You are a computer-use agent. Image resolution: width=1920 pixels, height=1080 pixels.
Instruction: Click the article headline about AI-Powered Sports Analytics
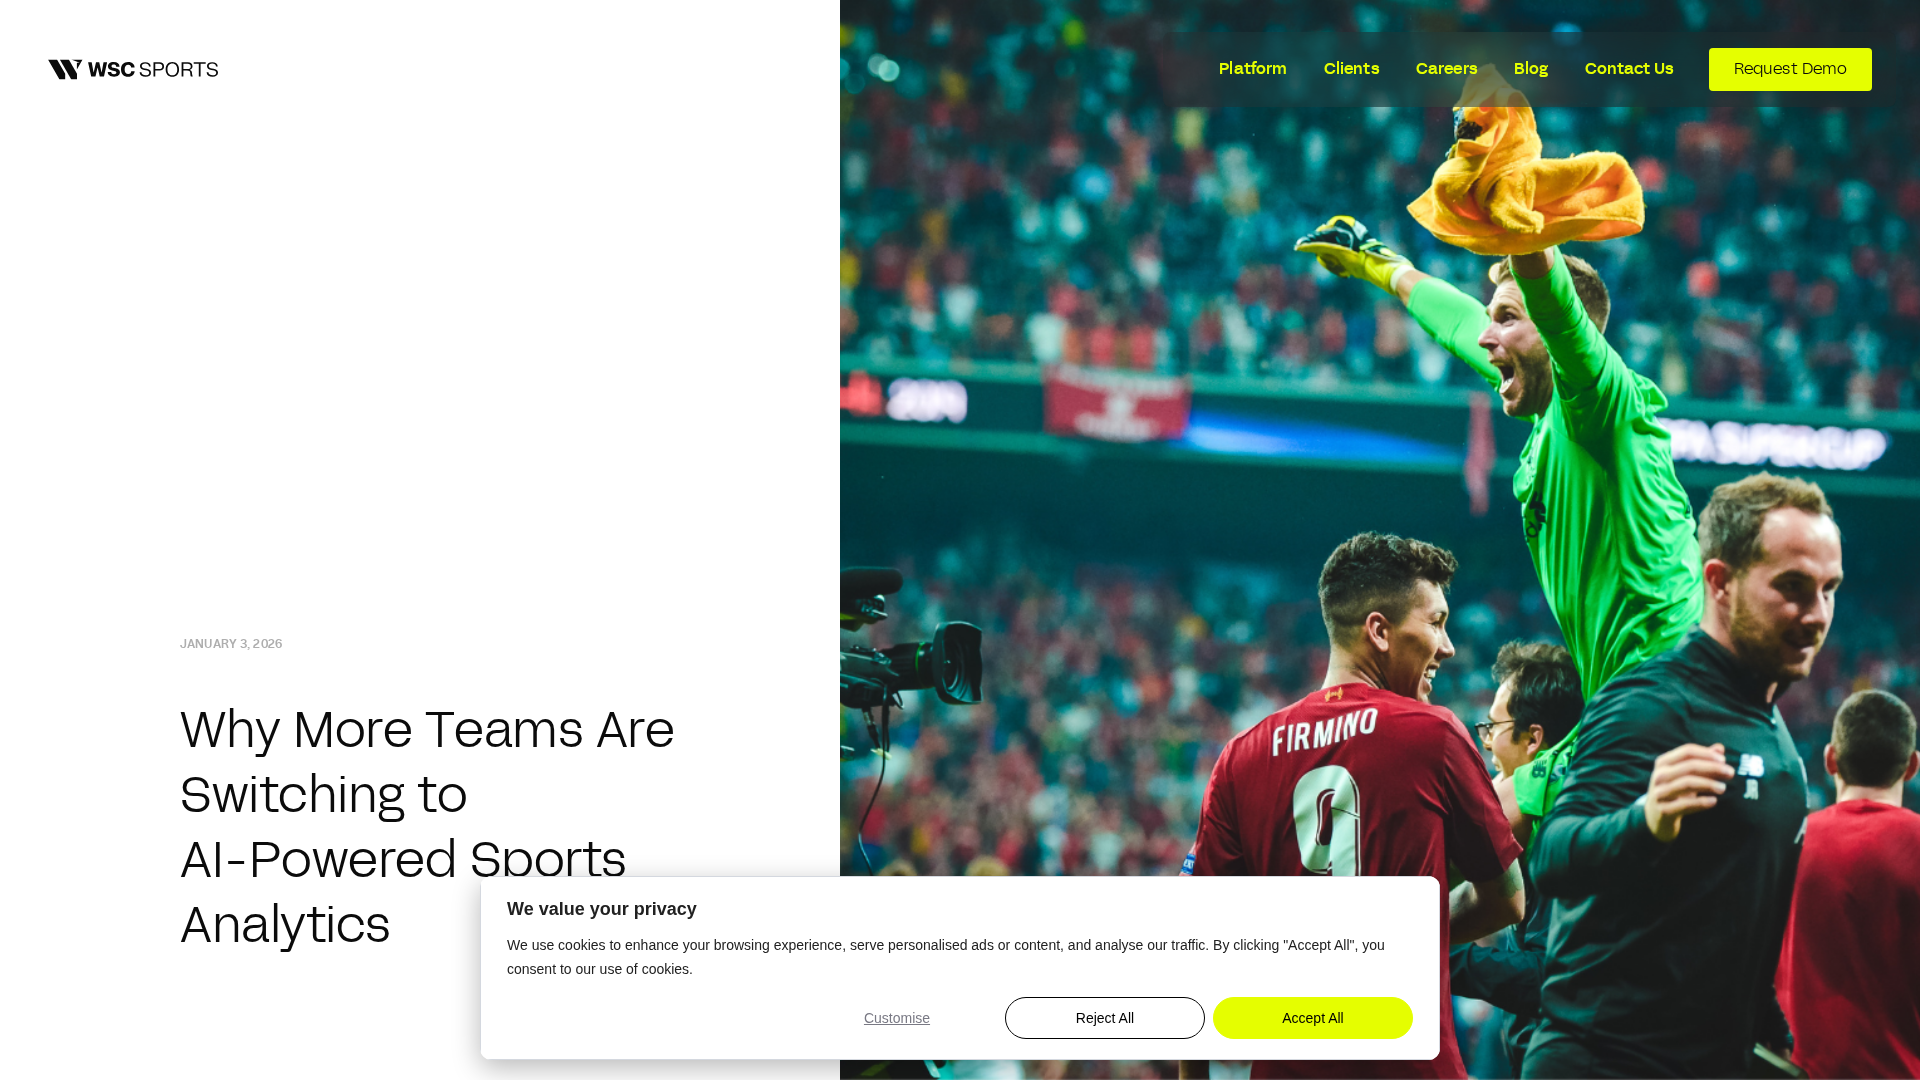(427, 826)
